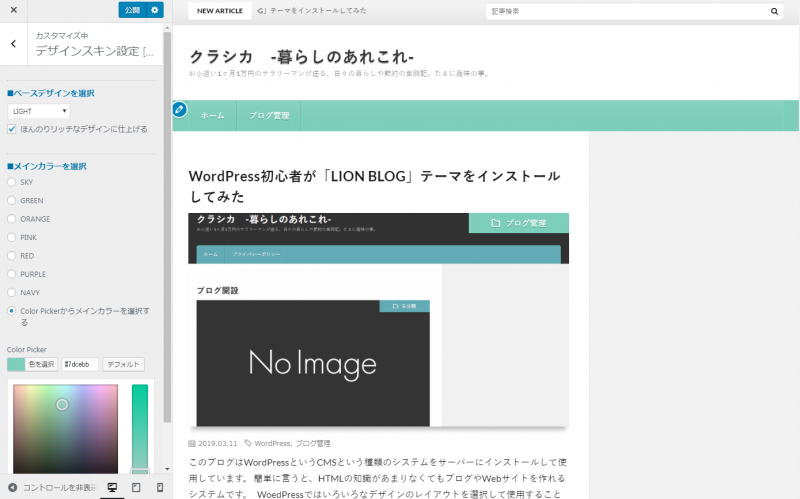Screen dimensions: 800x499
Task: Hide controls using the collapse arrow icon
Action: [x=13, y=487]
